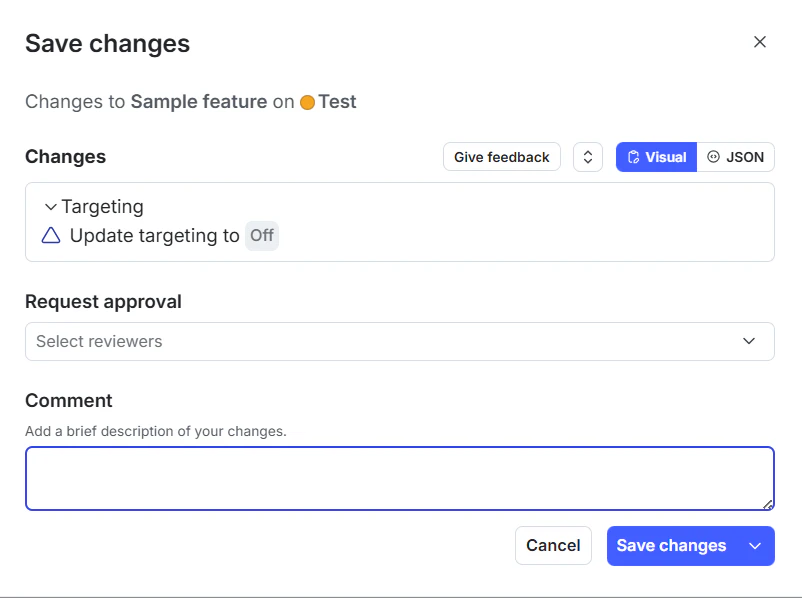Close the Save changes dialog
802x598 pixels.
760,42
